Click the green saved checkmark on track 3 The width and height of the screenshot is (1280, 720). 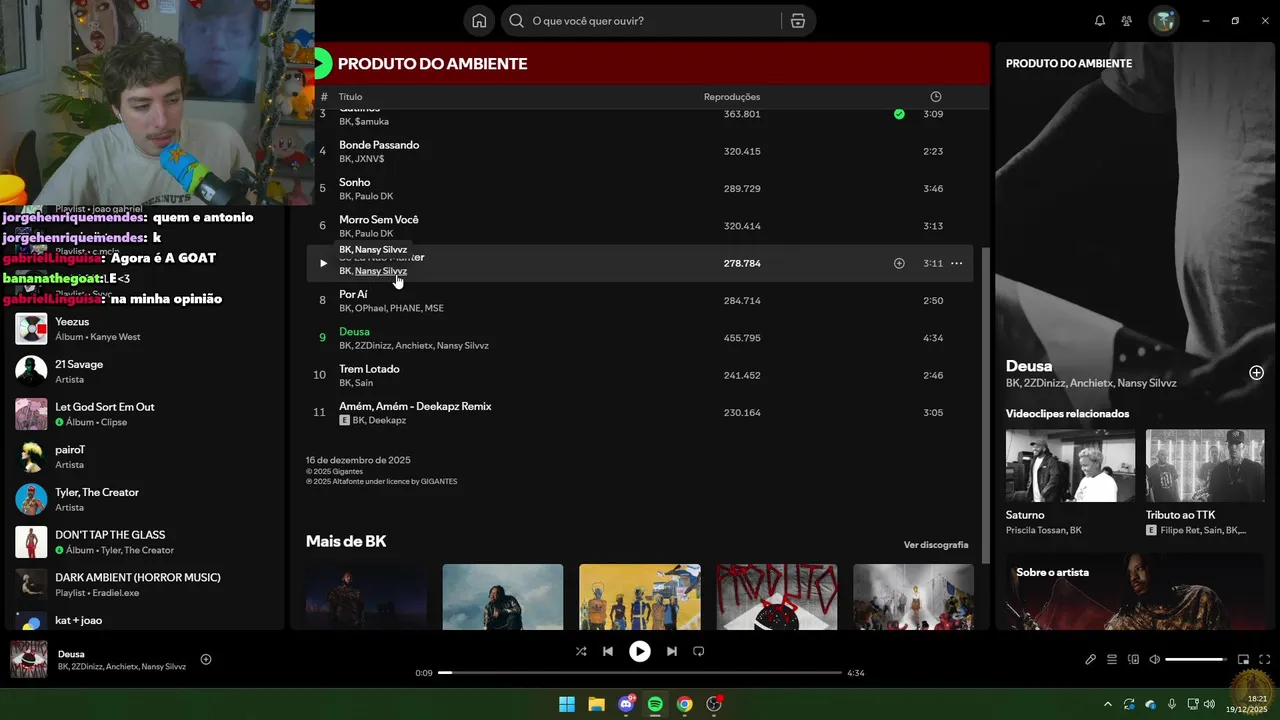(x=899, y=114)
